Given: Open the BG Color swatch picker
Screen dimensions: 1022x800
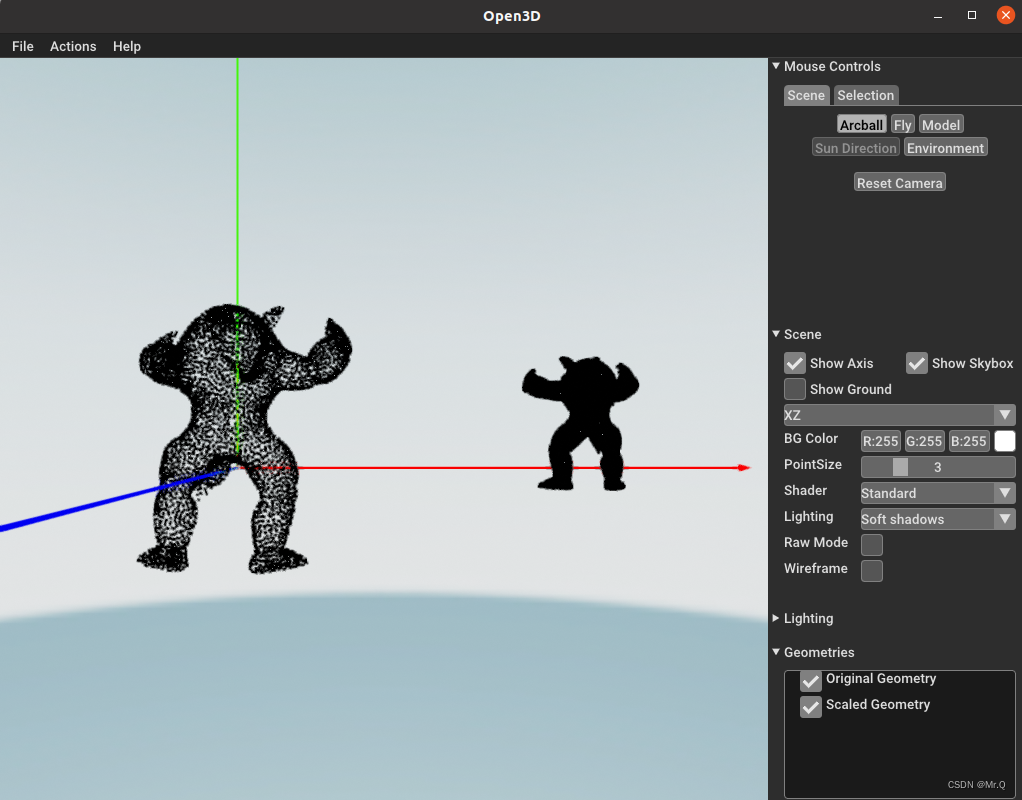Looking at the screenshot, I should click(1004, 440).
